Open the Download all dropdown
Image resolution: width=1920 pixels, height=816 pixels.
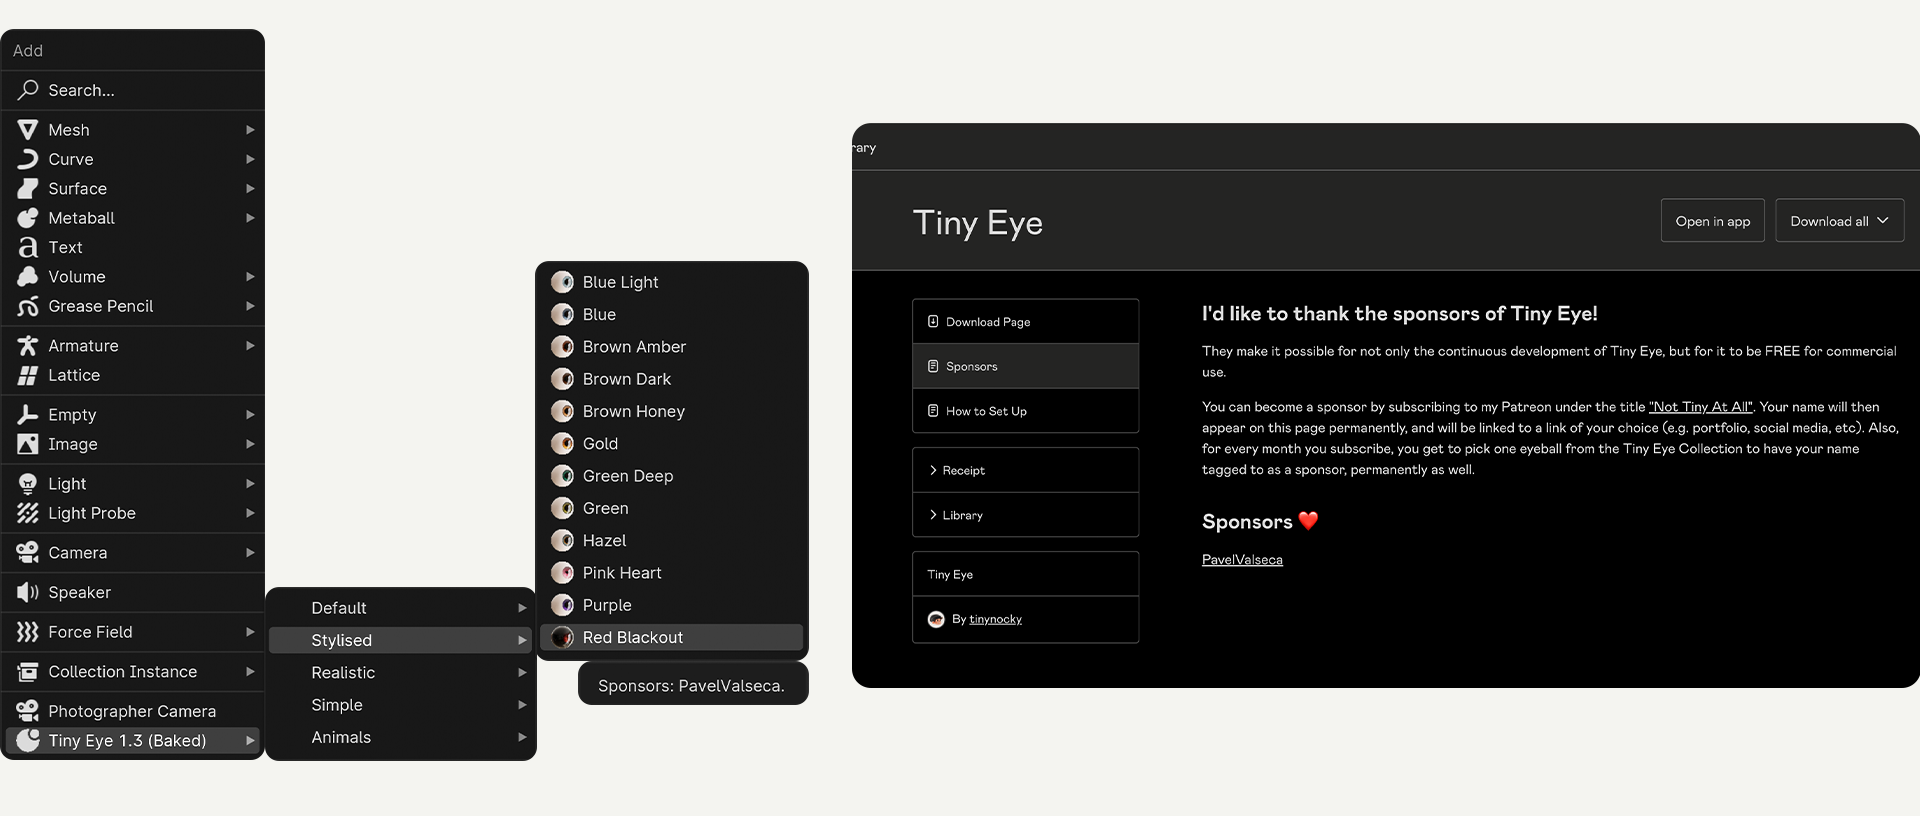pyautogui.click(x=1839, y=221)
